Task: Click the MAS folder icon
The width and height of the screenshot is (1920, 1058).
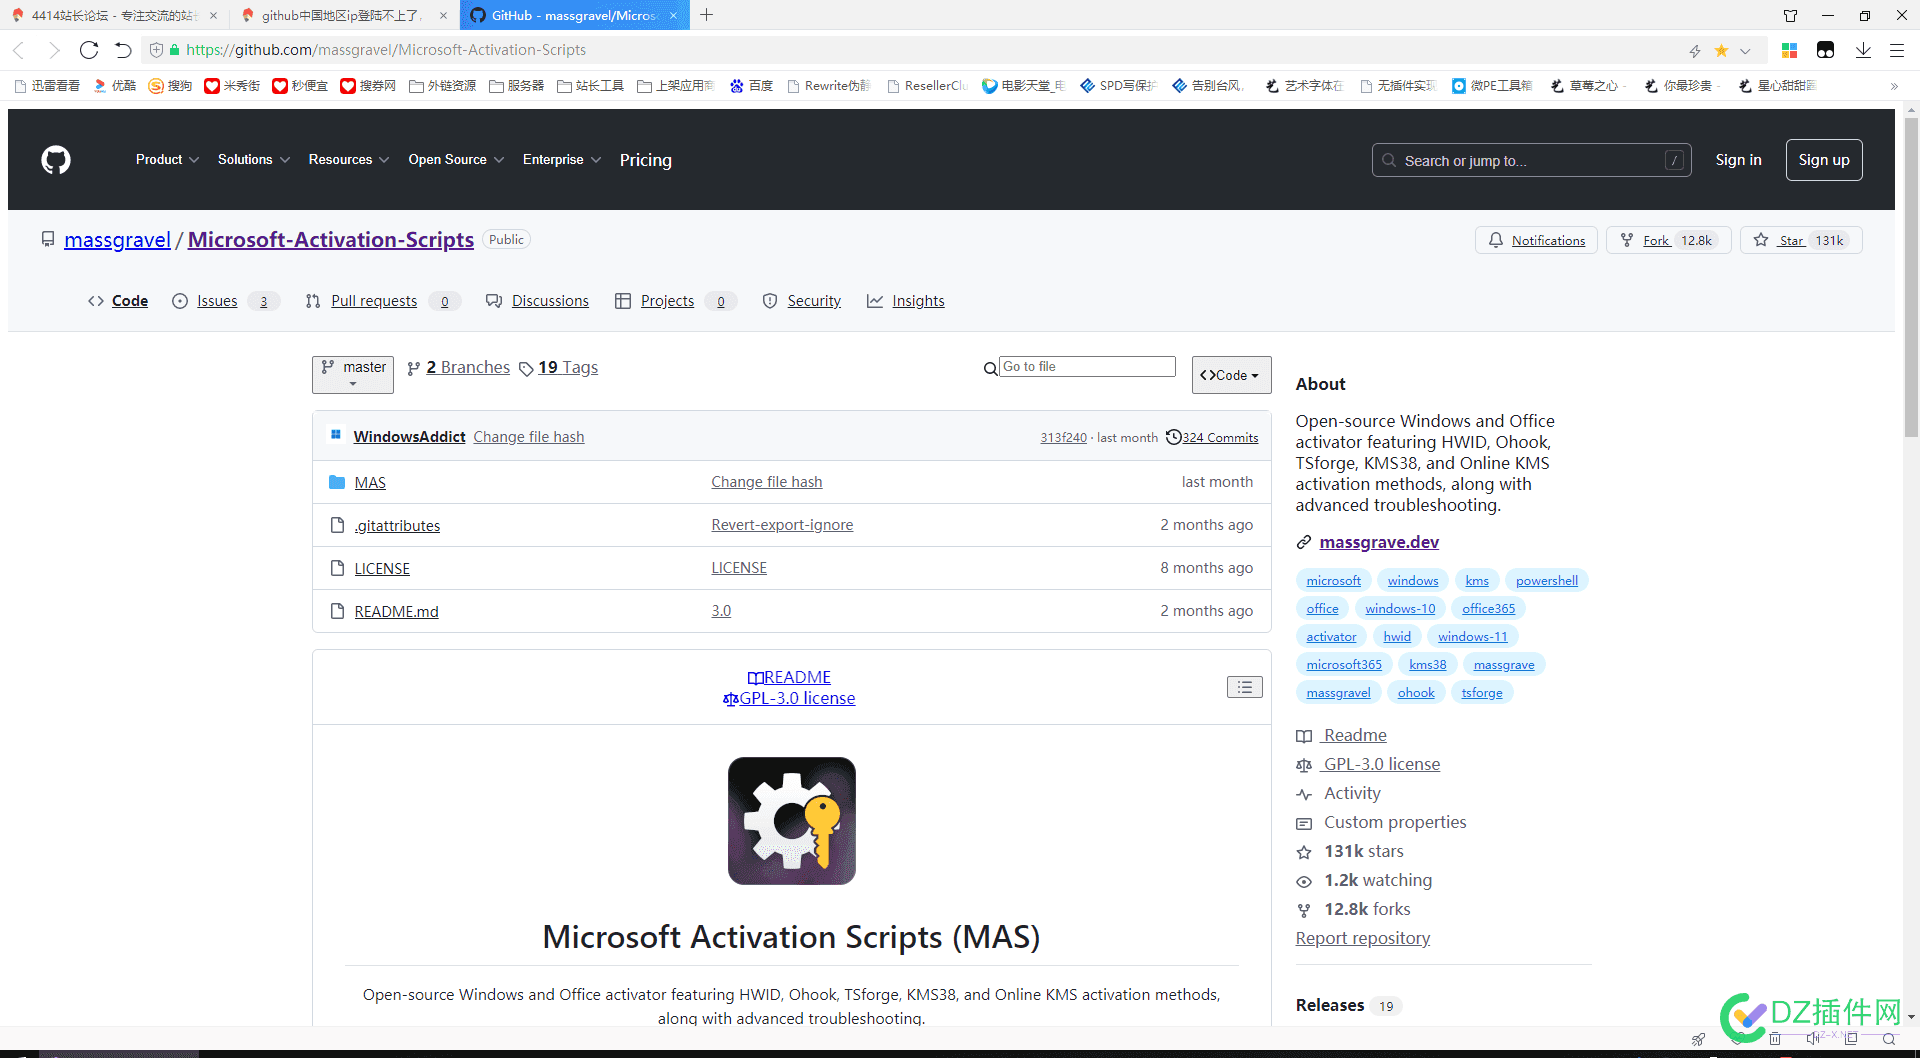Action: point(337,483)
